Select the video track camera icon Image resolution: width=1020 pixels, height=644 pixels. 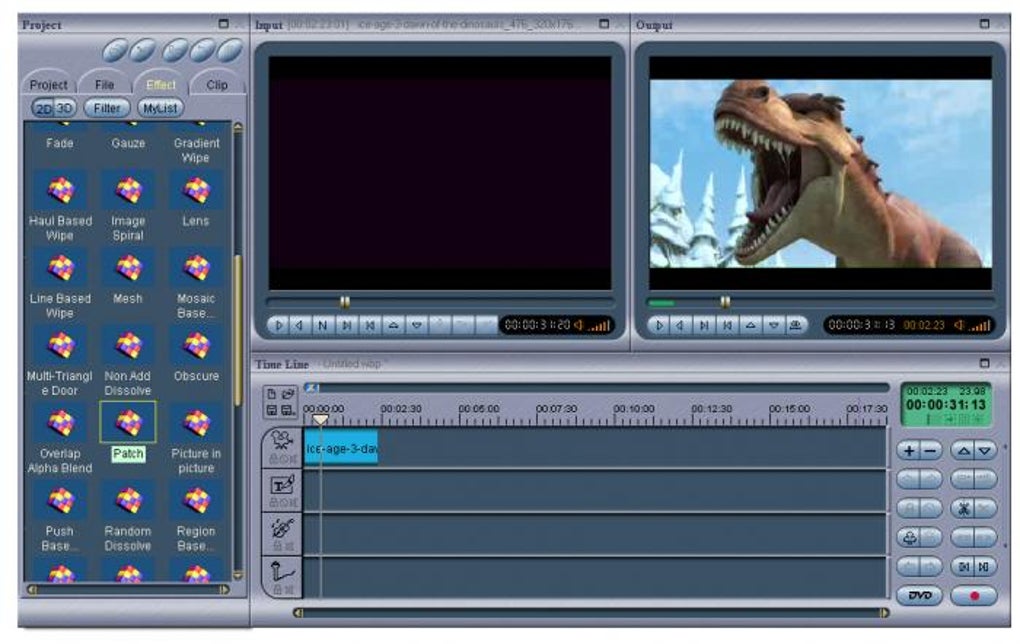click(x=282, y=442)
